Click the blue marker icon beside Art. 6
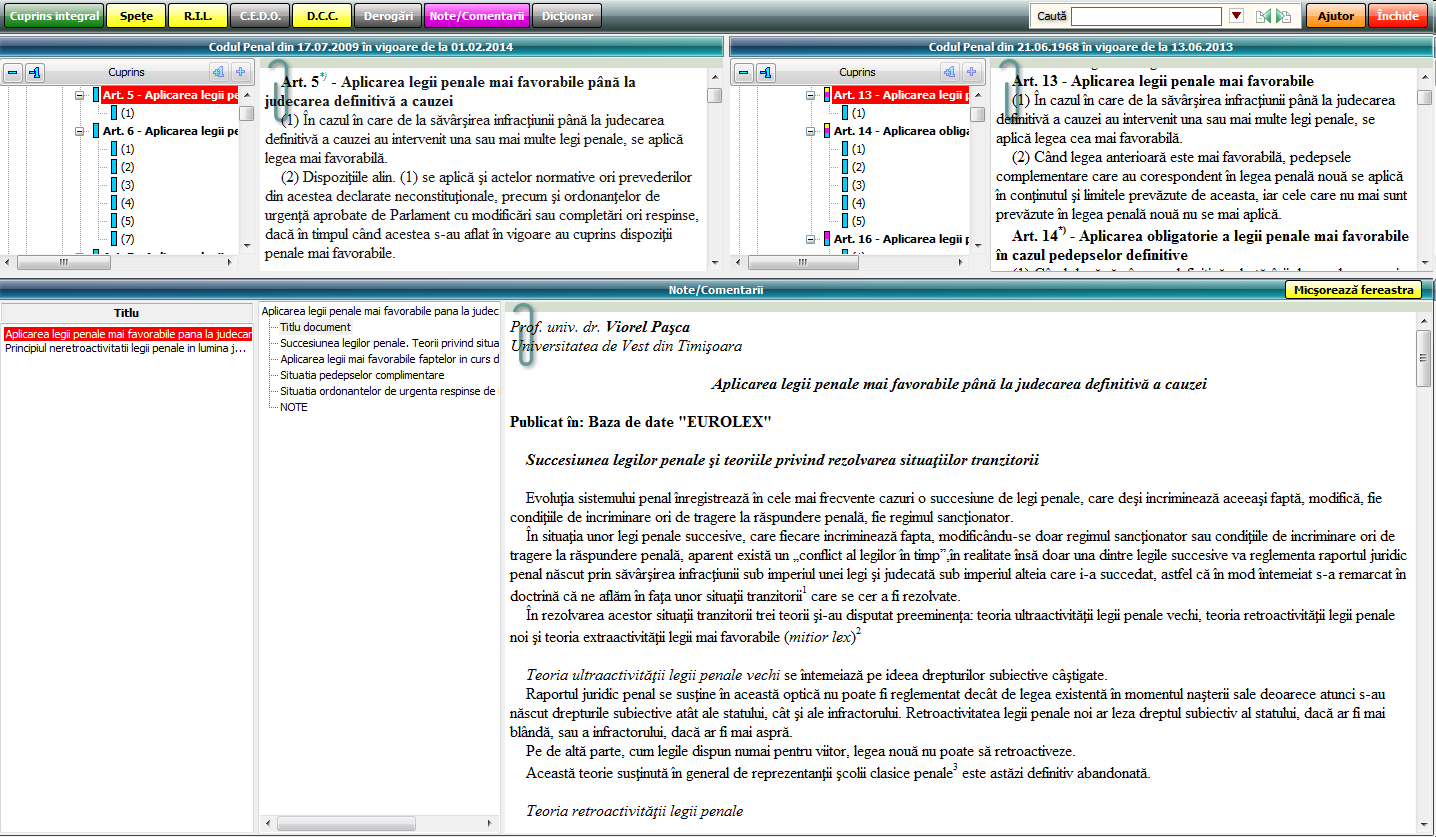This screenshot has height=837, width=1436. click(97, 131)
